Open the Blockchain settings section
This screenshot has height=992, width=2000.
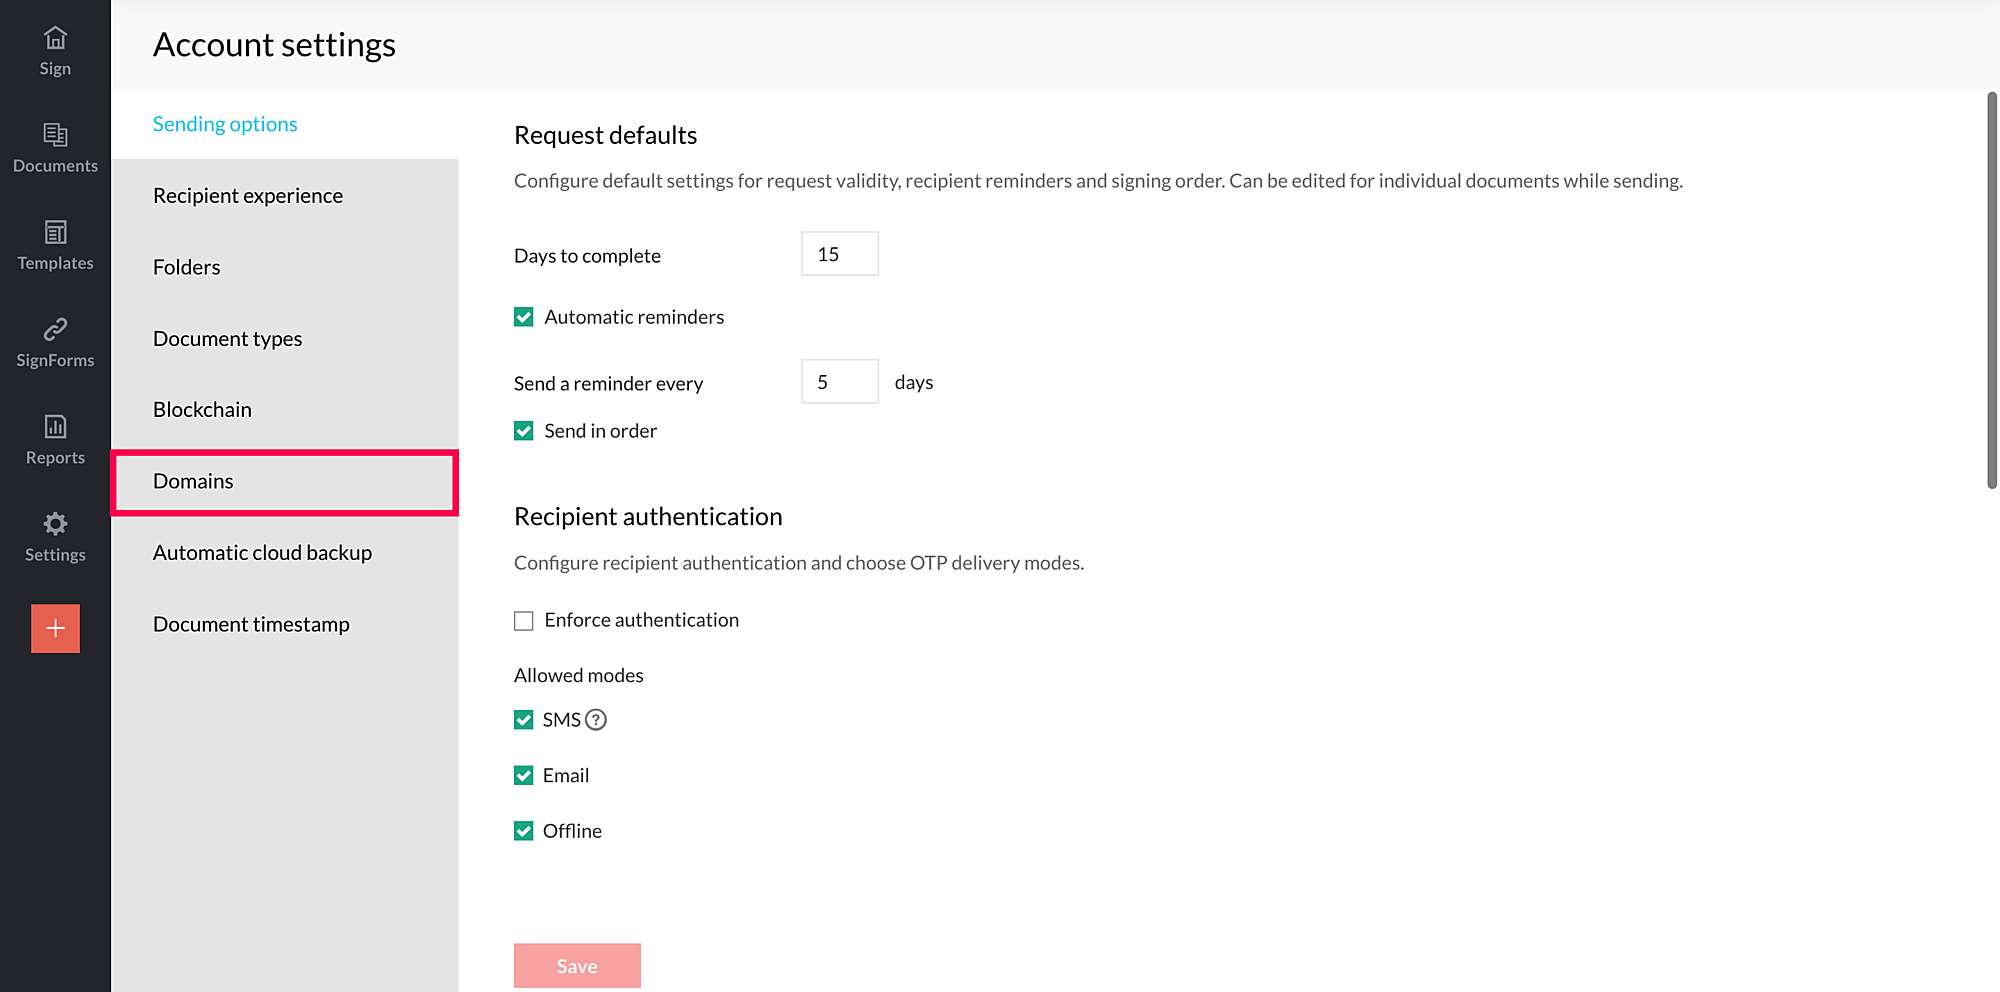202,410
